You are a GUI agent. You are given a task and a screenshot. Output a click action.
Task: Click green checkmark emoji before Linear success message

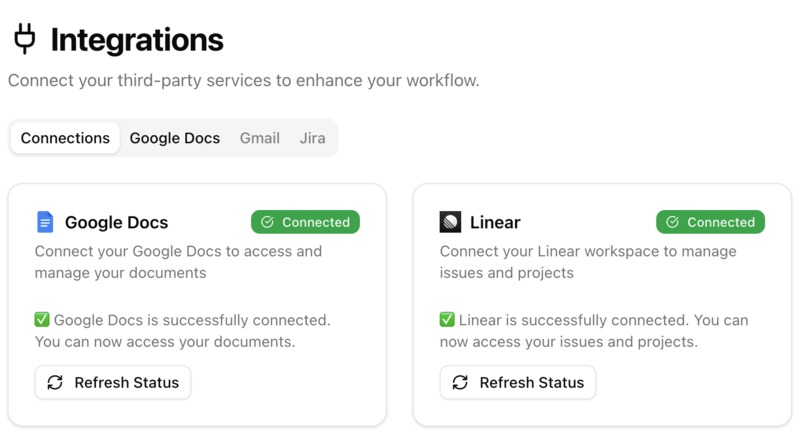(x=447, y=320)
